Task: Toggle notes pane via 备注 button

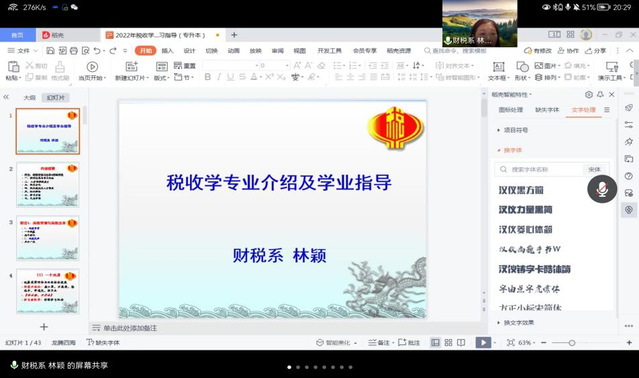Action: click(379, 343)
